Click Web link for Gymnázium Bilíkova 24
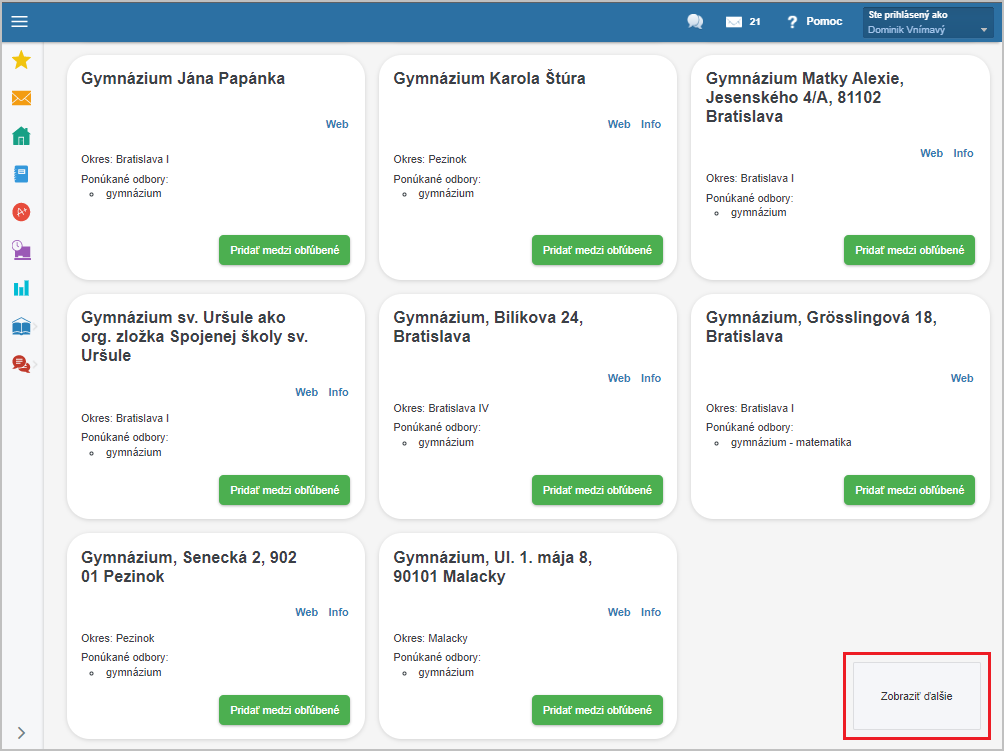This screenshot has height=751, width=1004. click(x=619, y=378)
